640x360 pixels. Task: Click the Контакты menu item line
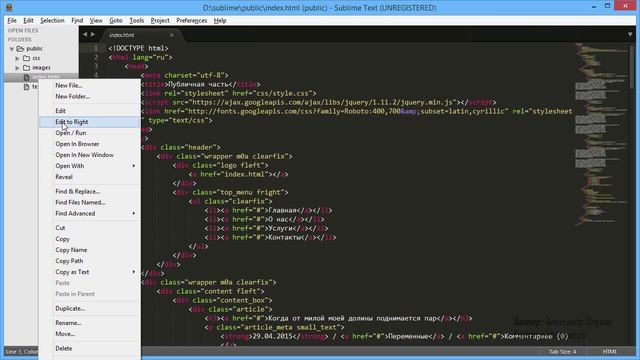pos(270,237)
